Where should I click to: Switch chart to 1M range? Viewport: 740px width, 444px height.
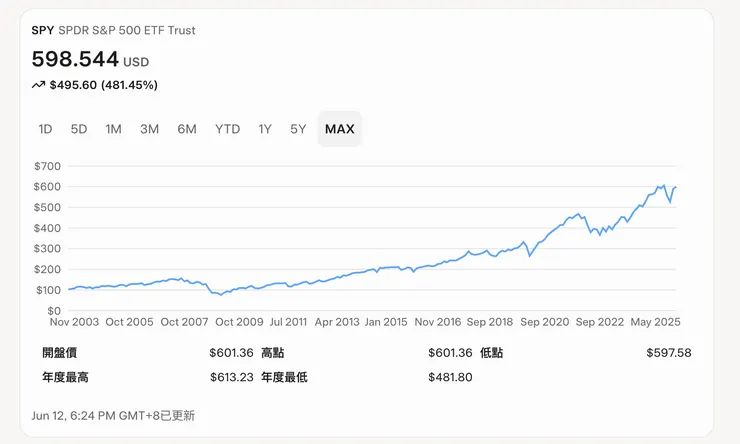click(113, 129)
